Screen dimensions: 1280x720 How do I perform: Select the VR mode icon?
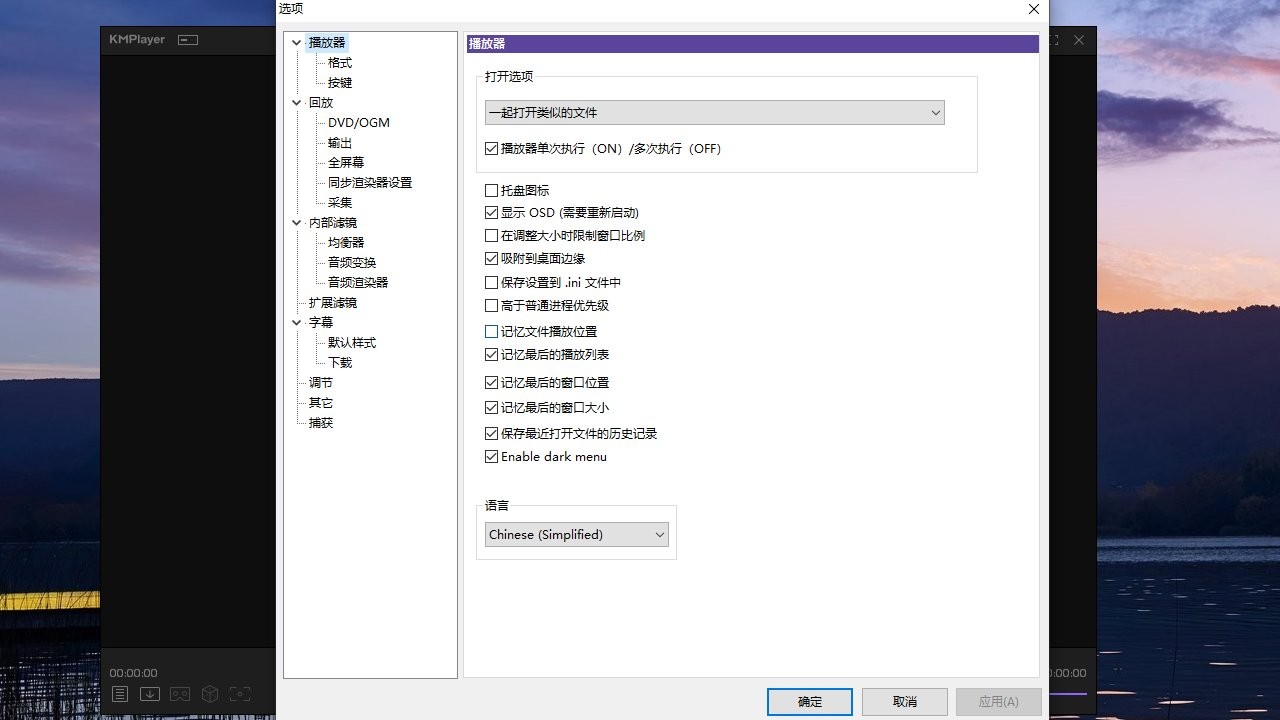click(x=180, y=693)
